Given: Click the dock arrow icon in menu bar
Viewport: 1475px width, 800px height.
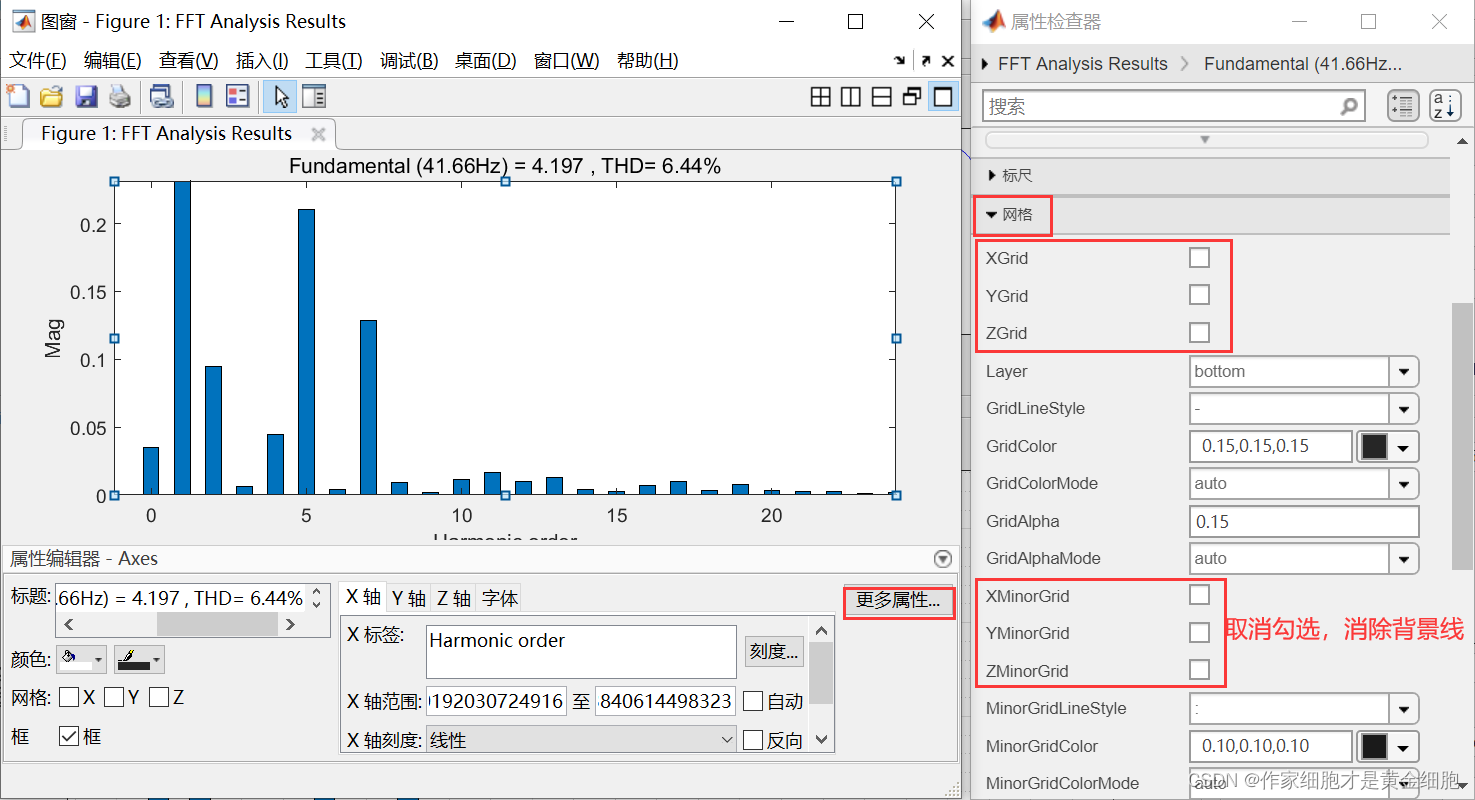Looking at the screenshot, I should (900, 61).
